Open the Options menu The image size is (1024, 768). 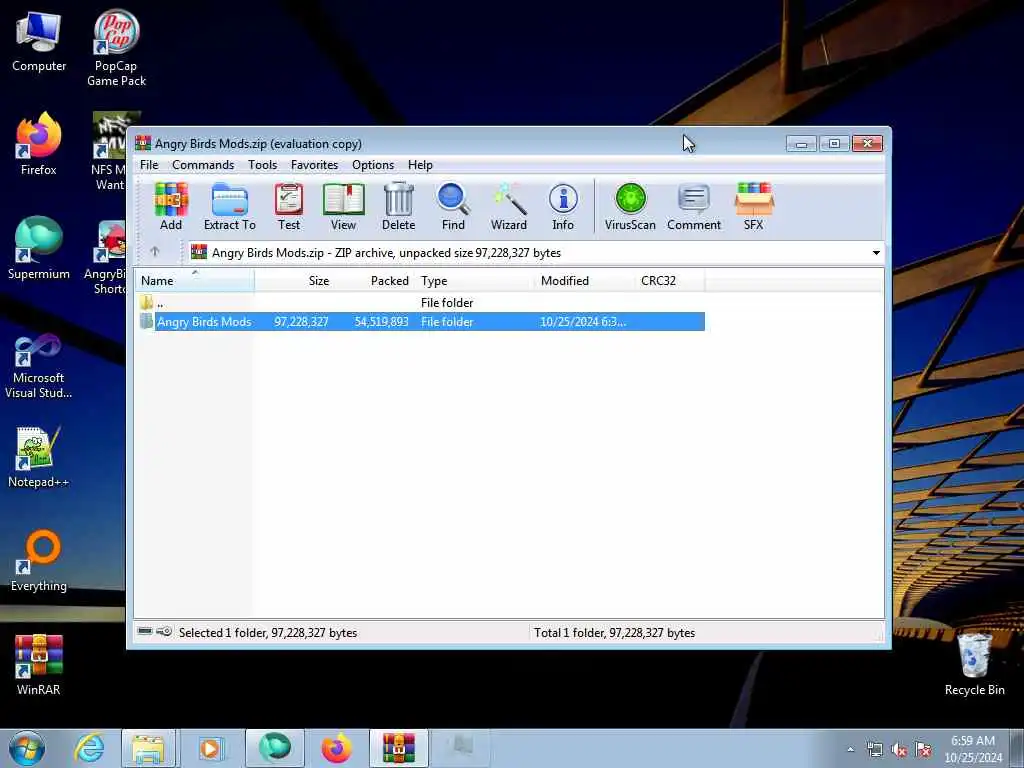(x=373, y=165)
